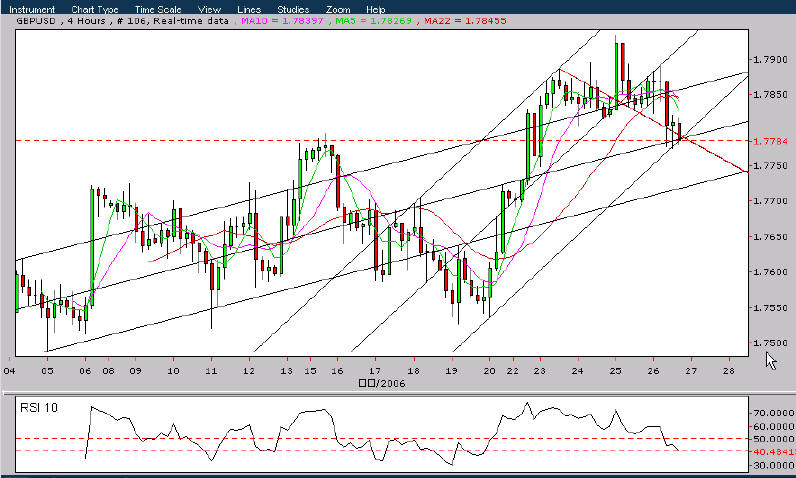Click the RSI 50.0000 level label

[x=773, y=439]
